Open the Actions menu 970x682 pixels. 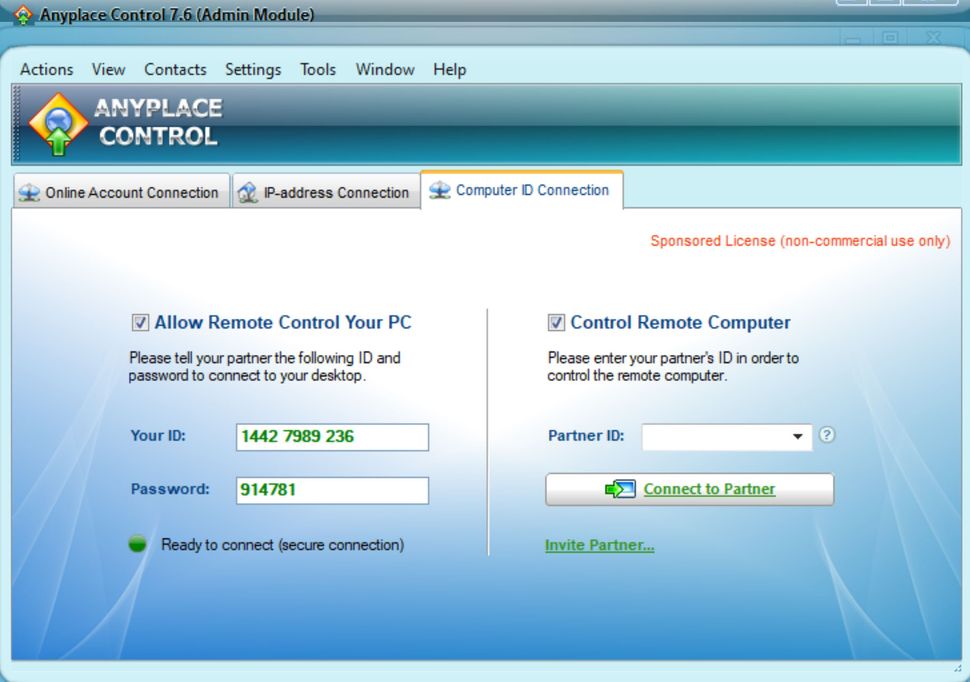(46, 69)
